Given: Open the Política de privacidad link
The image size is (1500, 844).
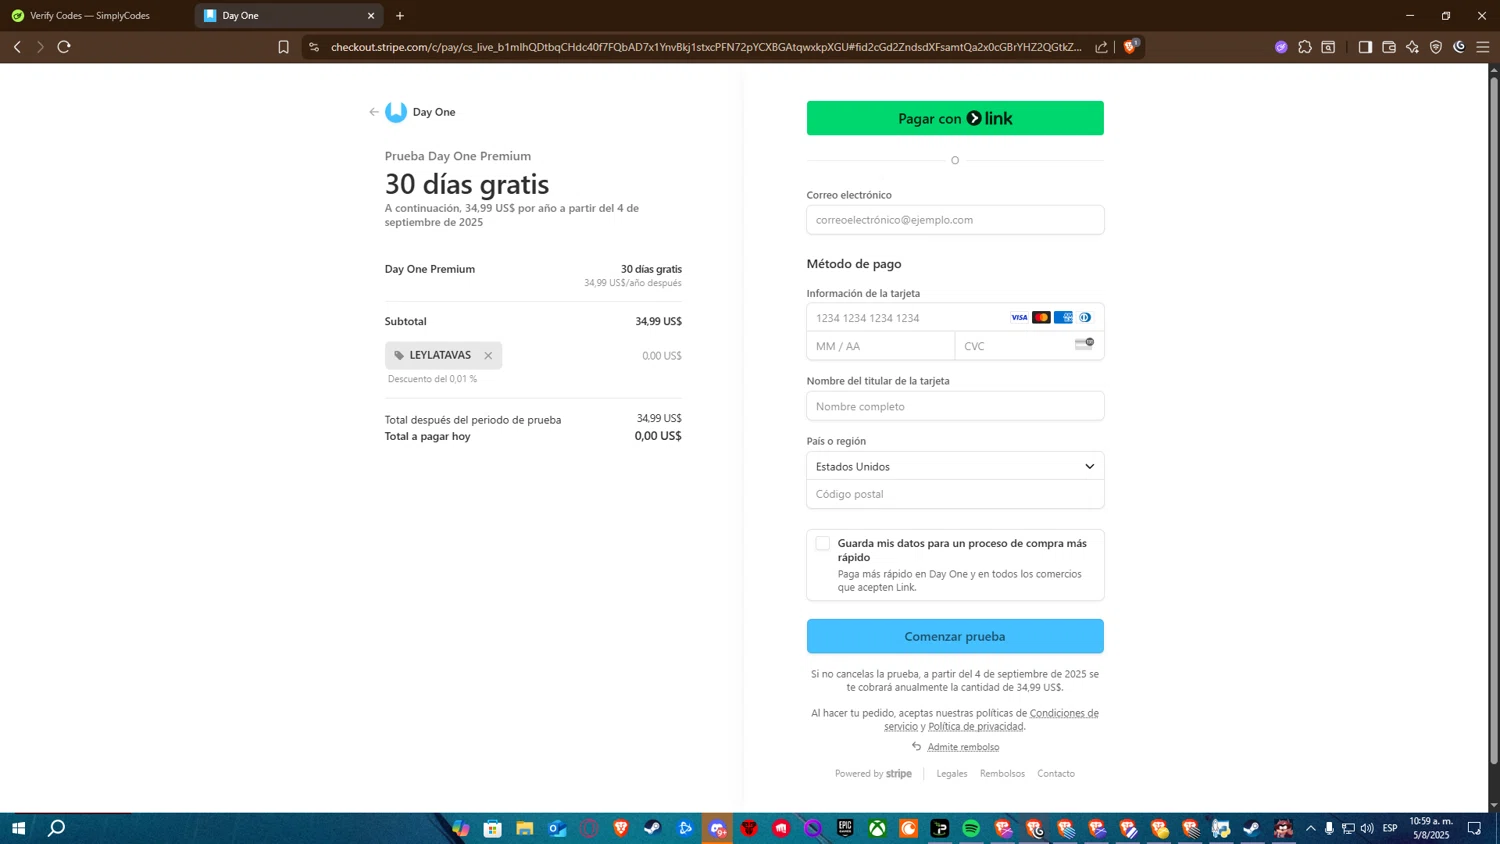Looking at the screenshot, I should tap(975, 726).
